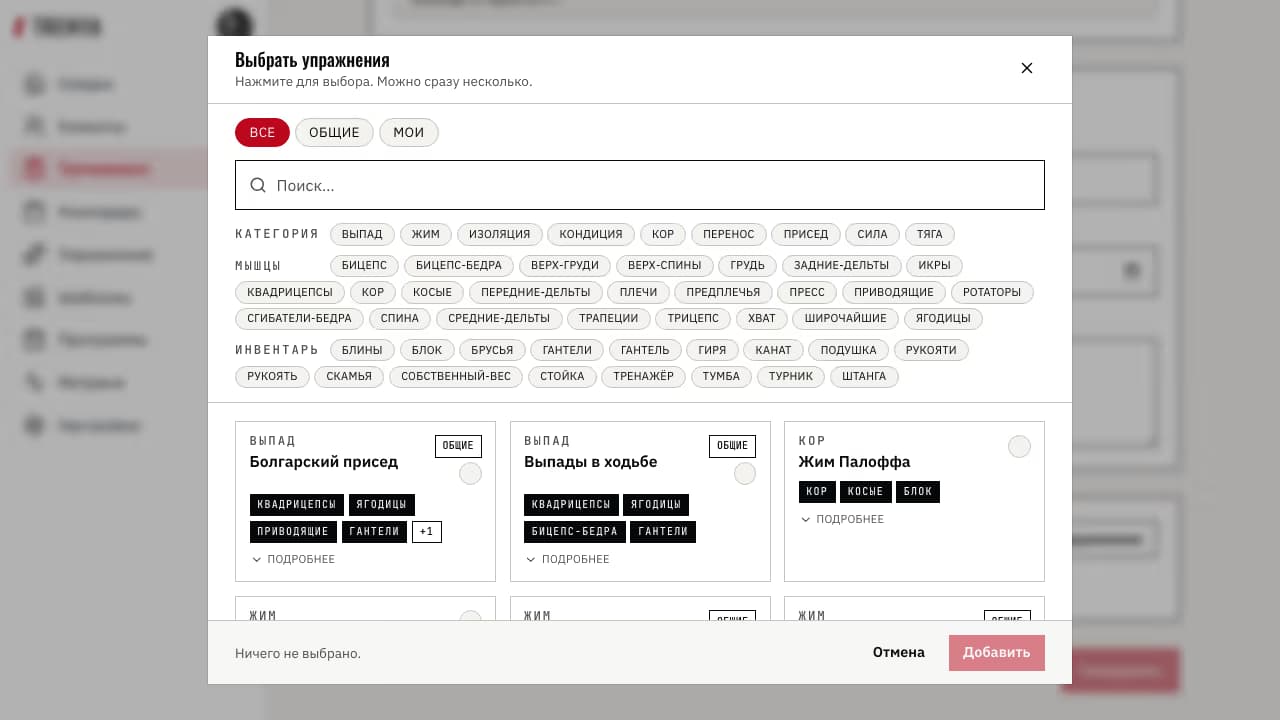This screenshot has height=720, width=1280.
Task: Switch to the ОБЩИЕ tab below the title
Action: 334,133
